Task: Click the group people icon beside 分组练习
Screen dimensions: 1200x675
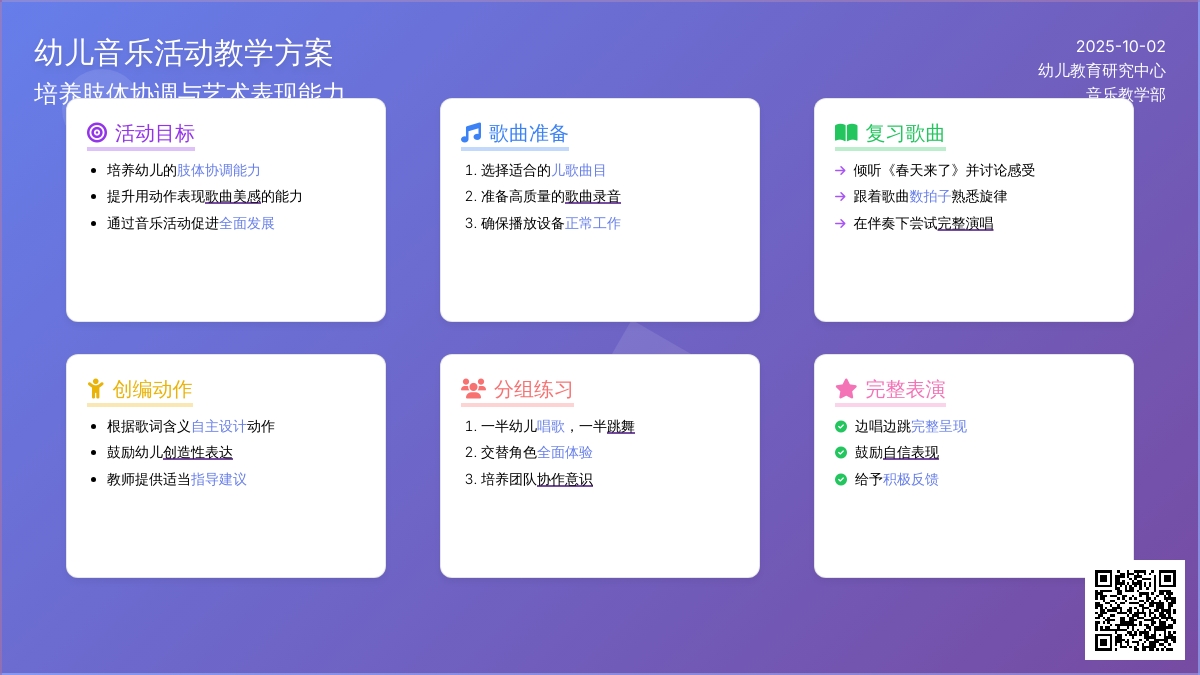Action: pos(473,389)
